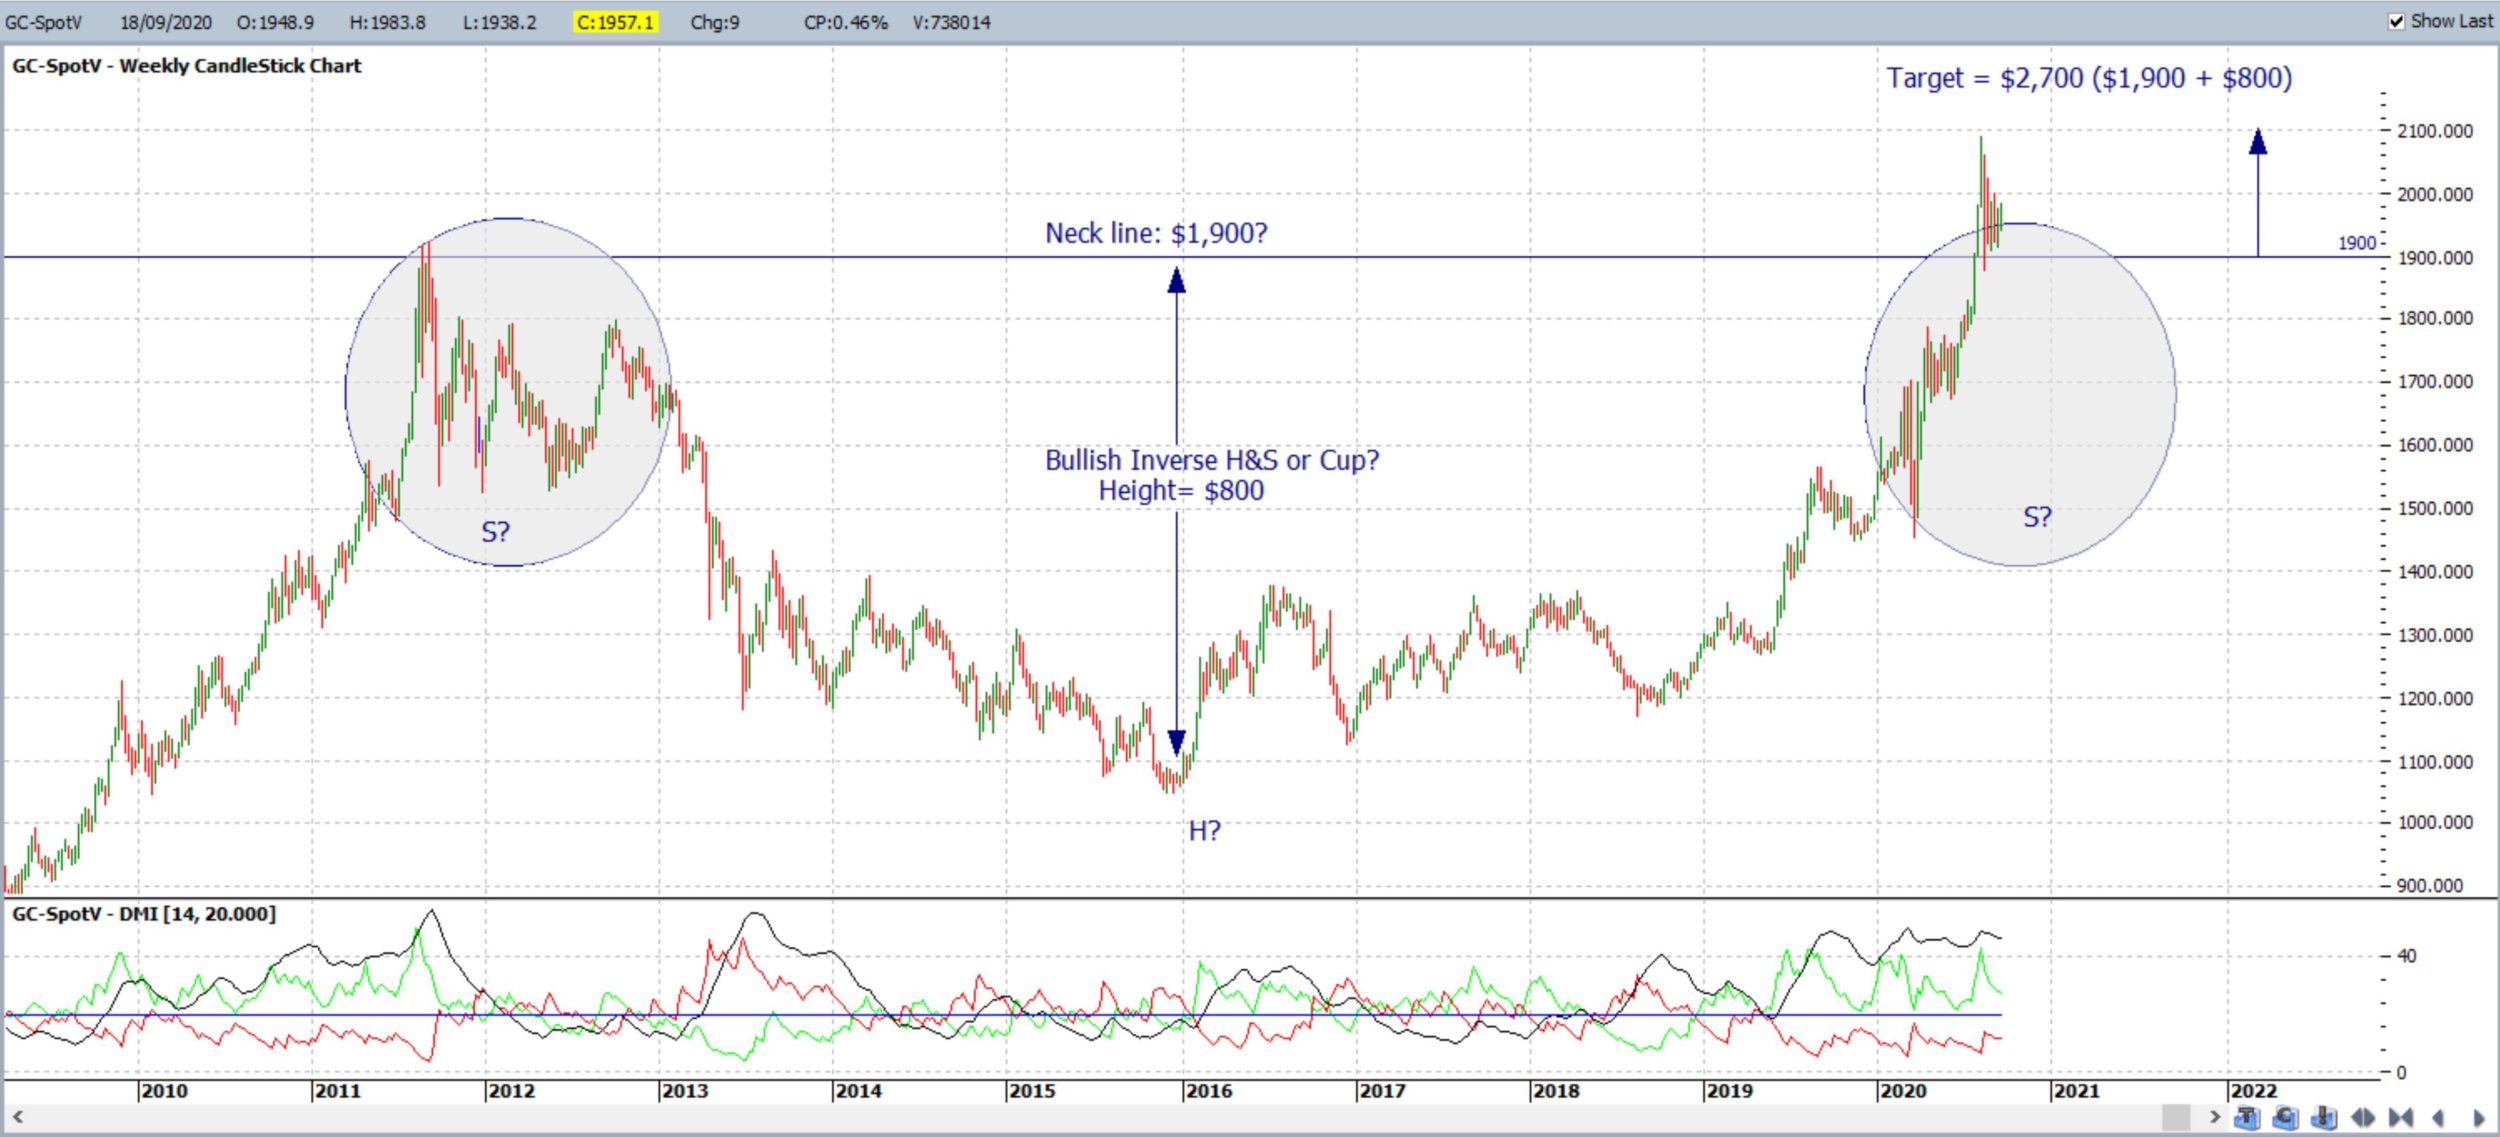Click the date 18/09/2020 in header
Viewport: 2500px width, 1137px height.
[x=166, y=22]
